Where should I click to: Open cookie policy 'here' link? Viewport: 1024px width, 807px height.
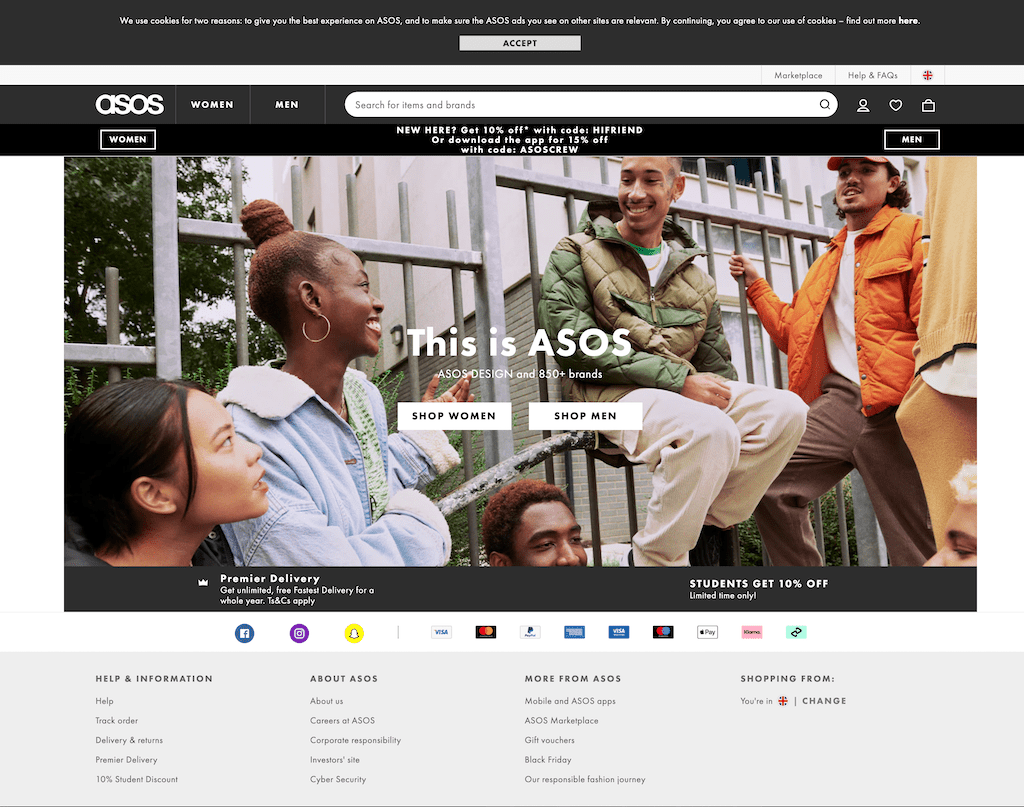click(x=908, y=21)
